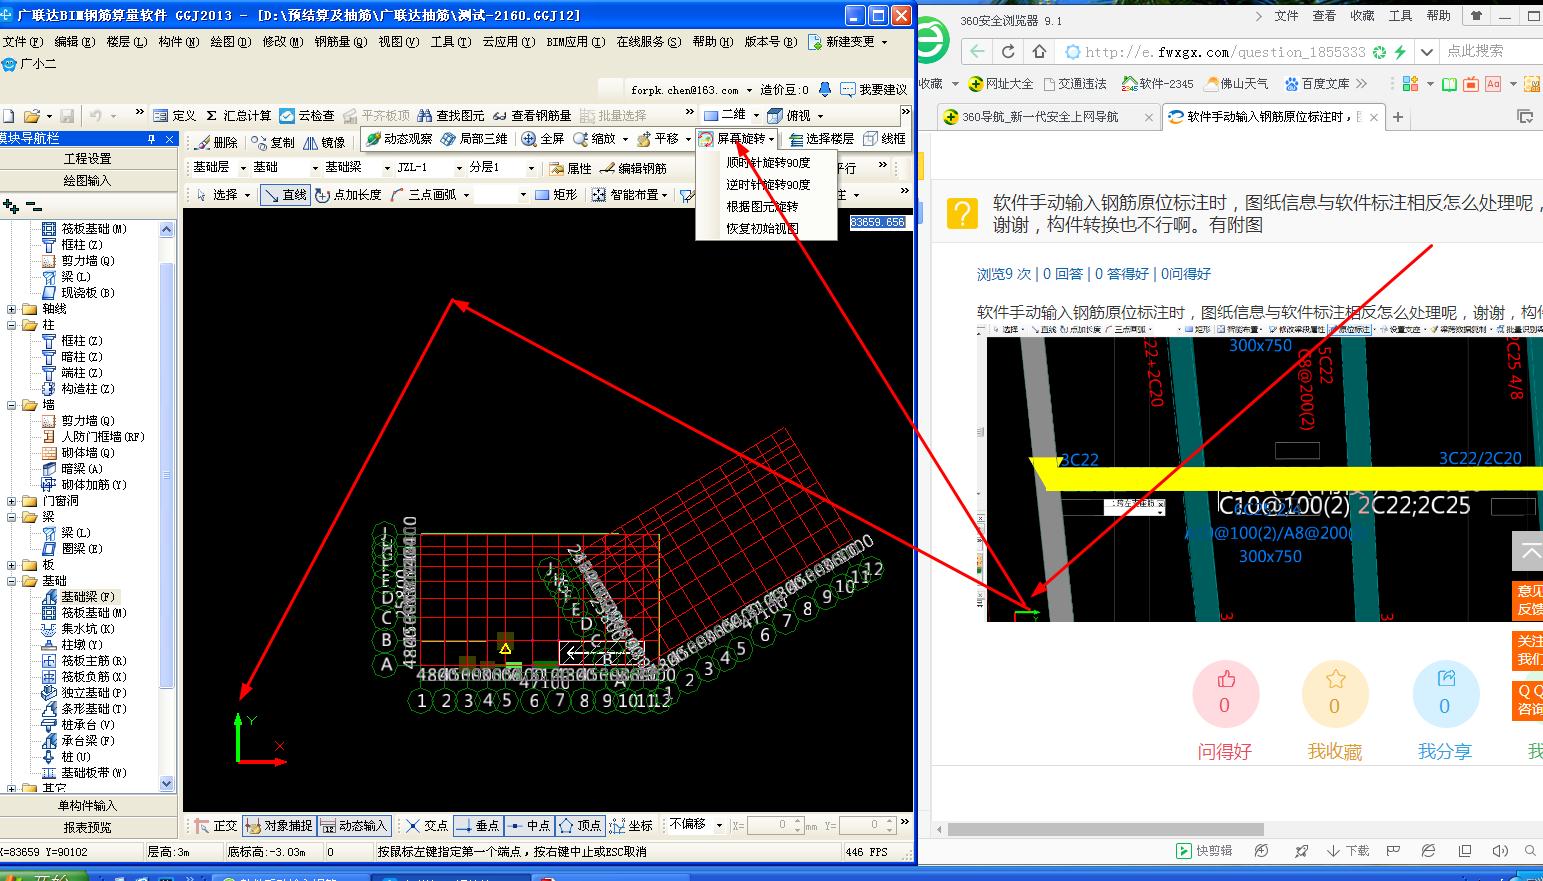Click the 删除 delete tool
Screen dimensions: 1543x881
(217, 141)
